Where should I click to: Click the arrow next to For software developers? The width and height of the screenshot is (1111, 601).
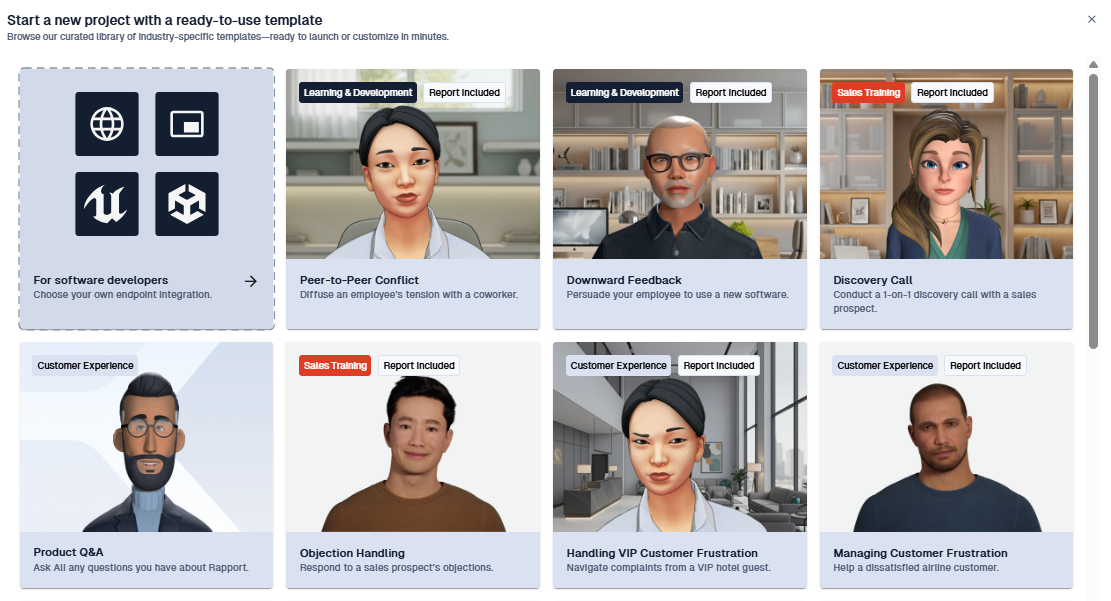251,281
